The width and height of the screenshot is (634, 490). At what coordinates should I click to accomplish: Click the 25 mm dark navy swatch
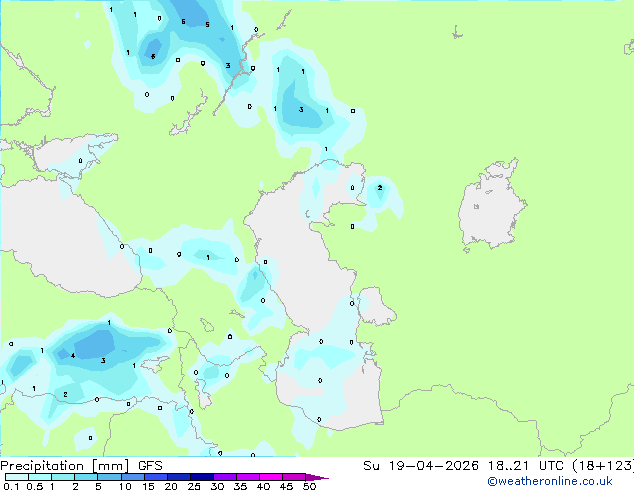tap(202, 477)
